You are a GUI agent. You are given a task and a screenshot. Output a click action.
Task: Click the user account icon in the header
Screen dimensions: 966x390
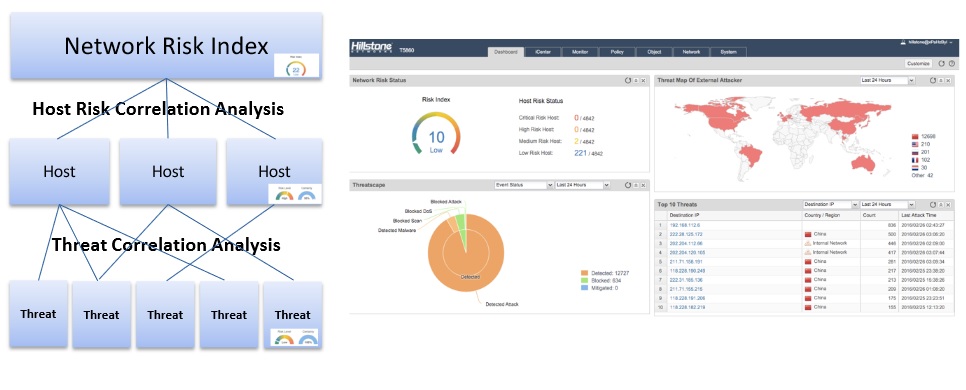pyautogui.click(x=903, y=43)
